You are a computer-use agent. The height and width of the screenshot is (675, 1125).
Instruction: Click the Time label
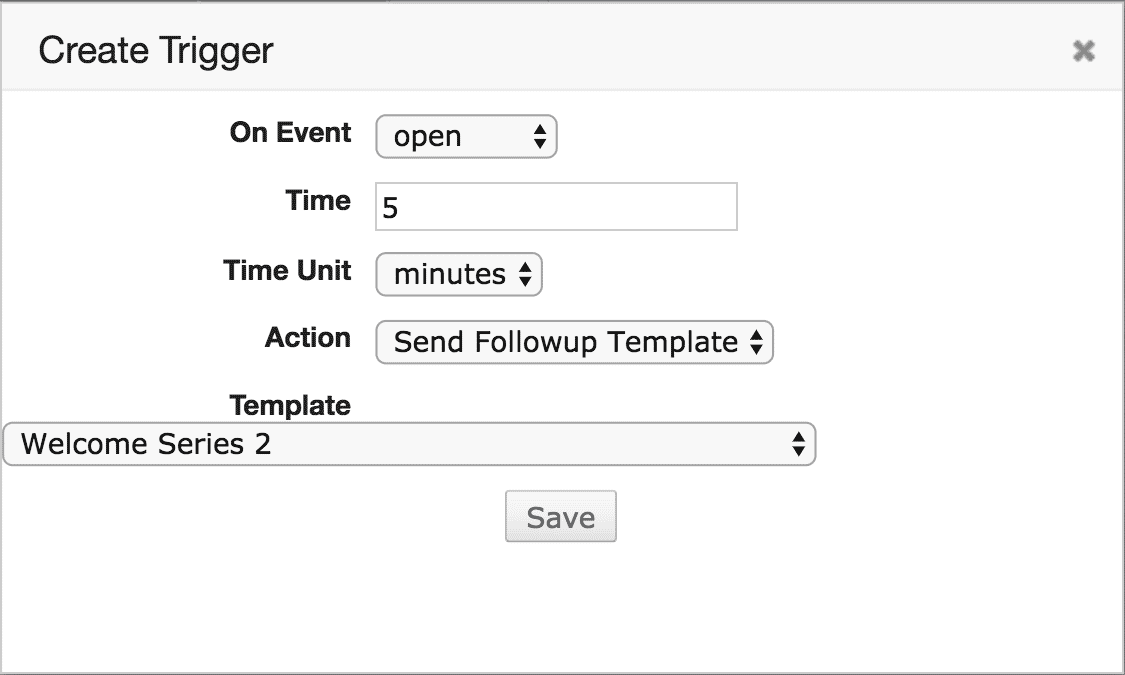coord(318,201)
